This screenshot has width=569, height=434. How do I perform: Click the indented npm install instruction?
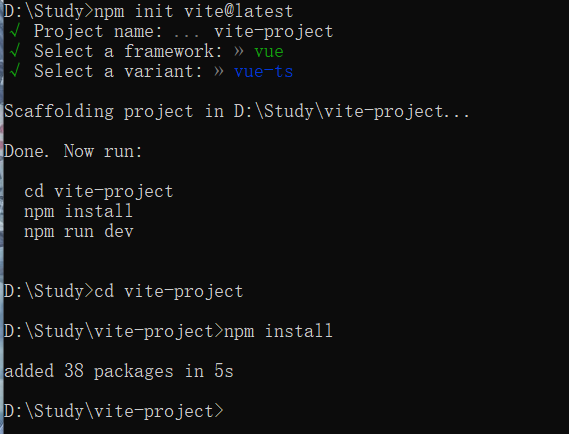click(78, 211)
